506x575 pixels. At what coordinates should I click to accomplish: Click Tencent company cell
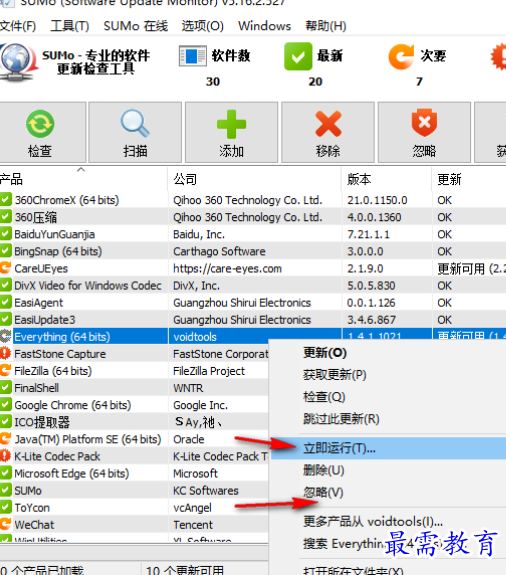pyautogui.click(x=193, y=525)
